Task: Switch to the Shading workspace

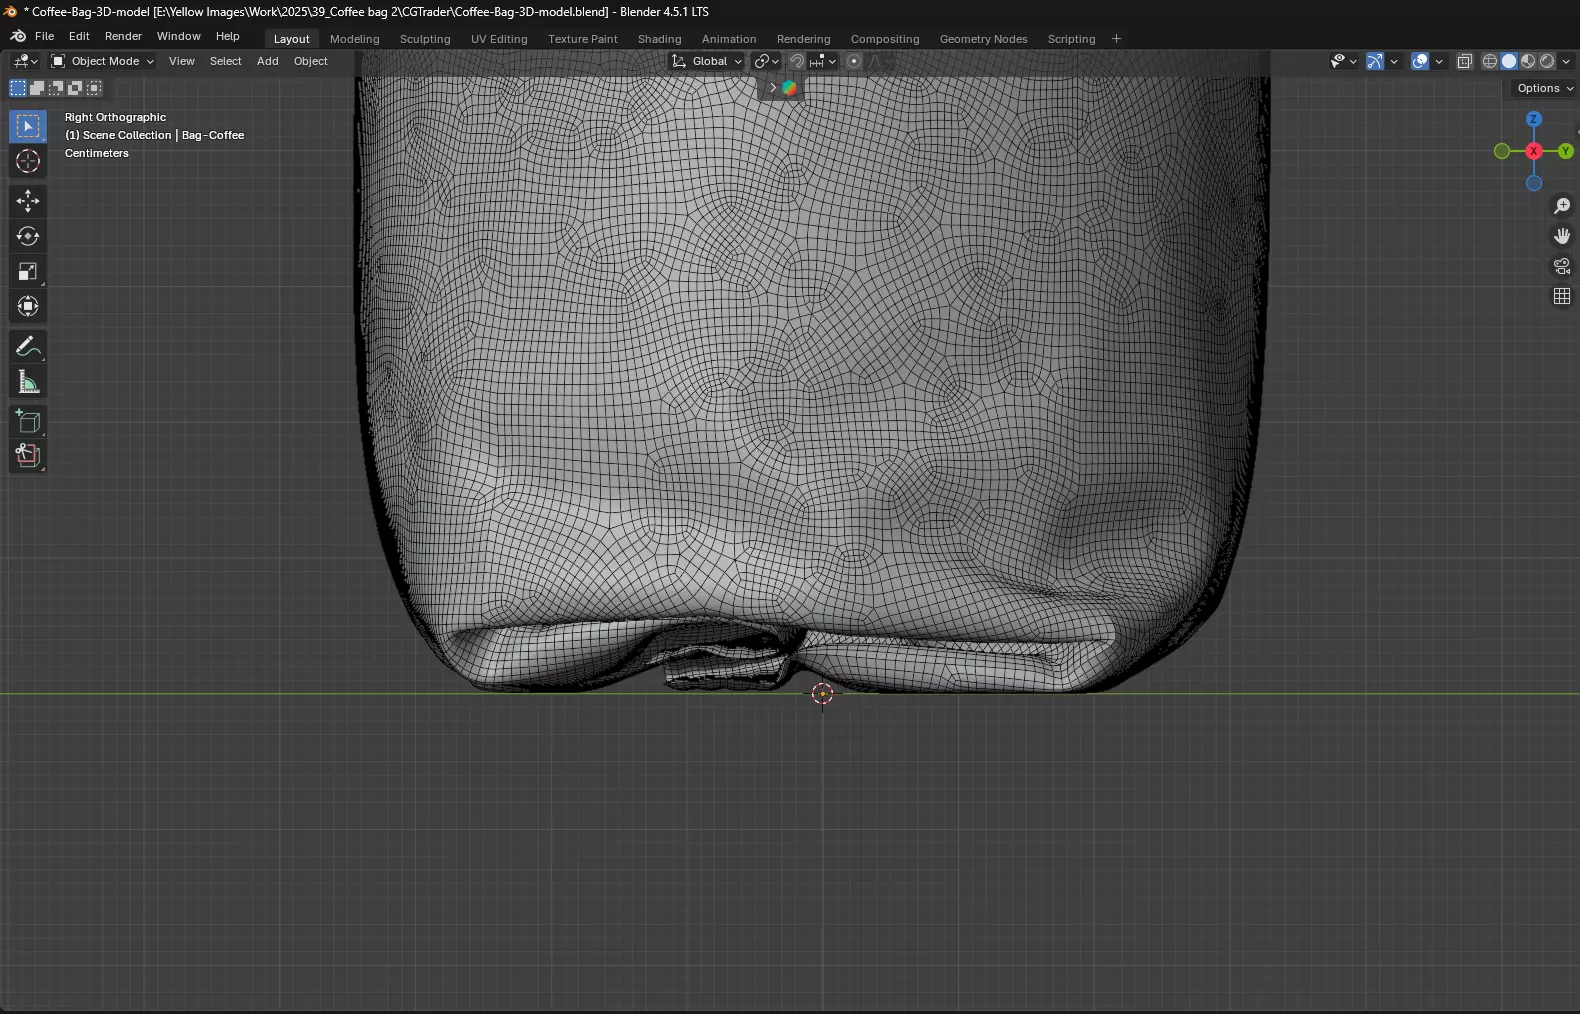Action: 659,39
